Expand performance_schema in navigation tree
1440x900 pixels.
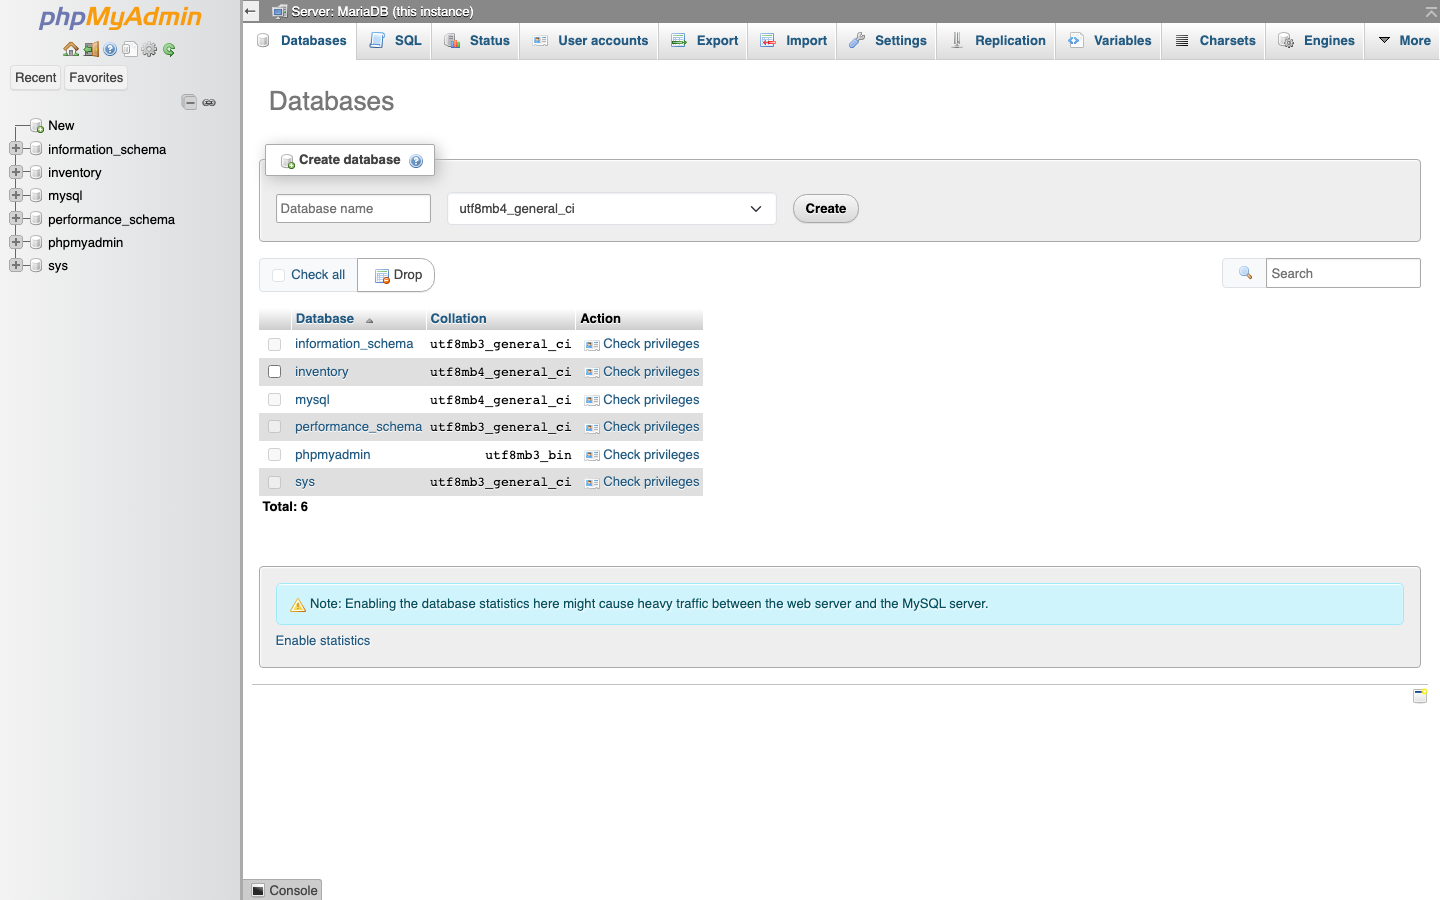pos(15,219)
